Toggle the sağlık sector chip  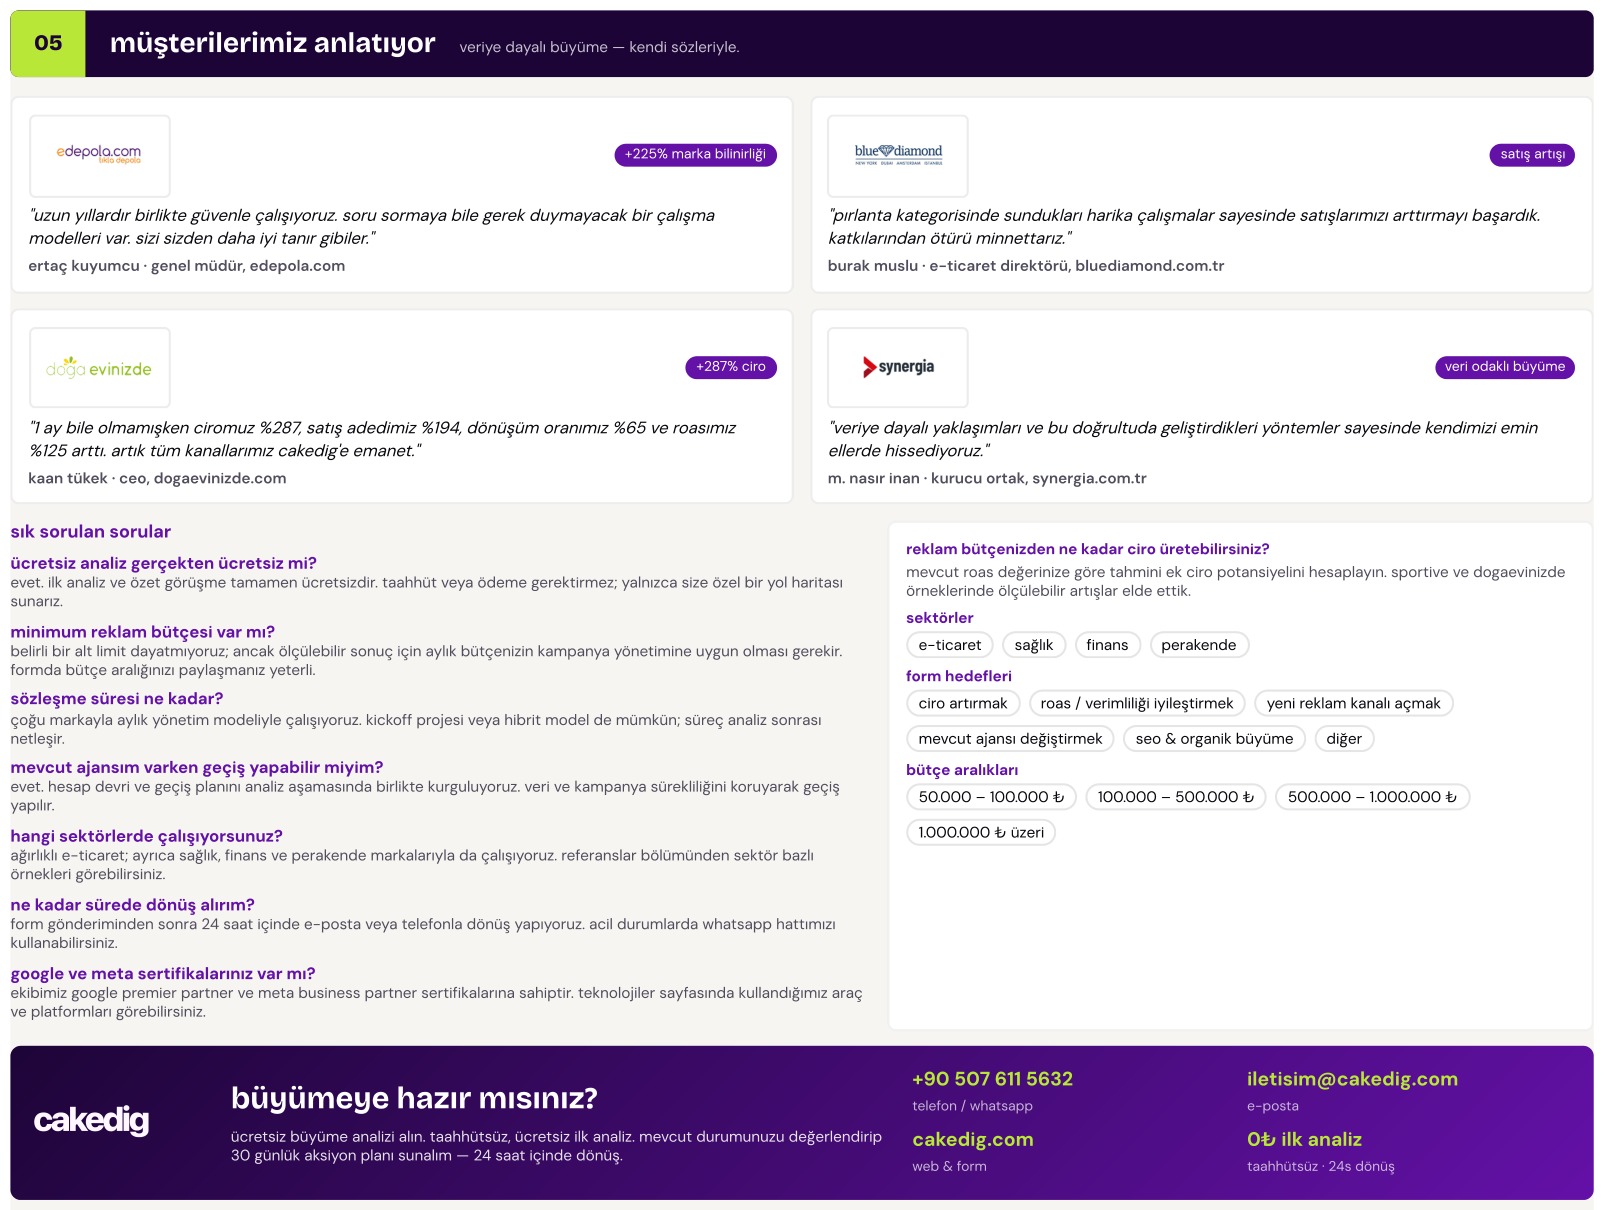(1034, 645)
